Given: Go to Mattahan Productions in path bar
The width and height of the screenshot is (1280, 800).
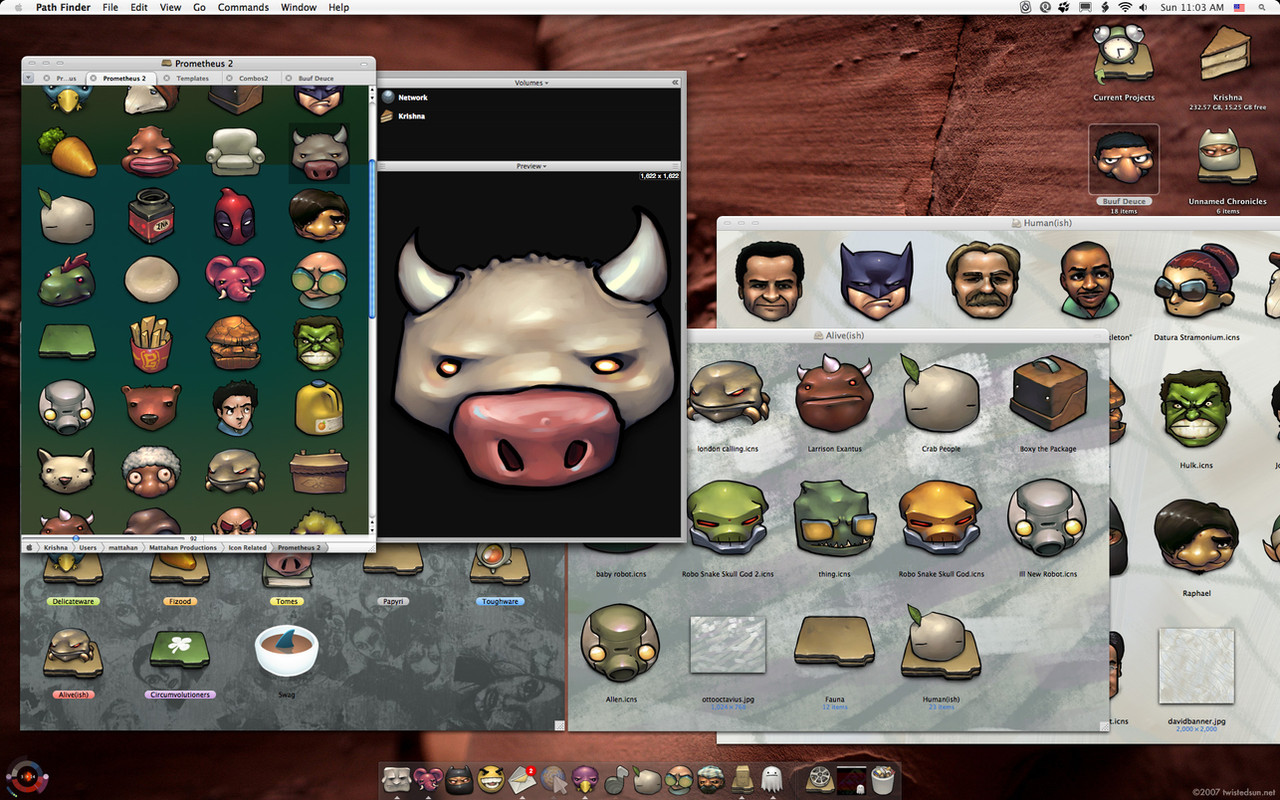Looking at the screenshot, I should tap(184, 548).
